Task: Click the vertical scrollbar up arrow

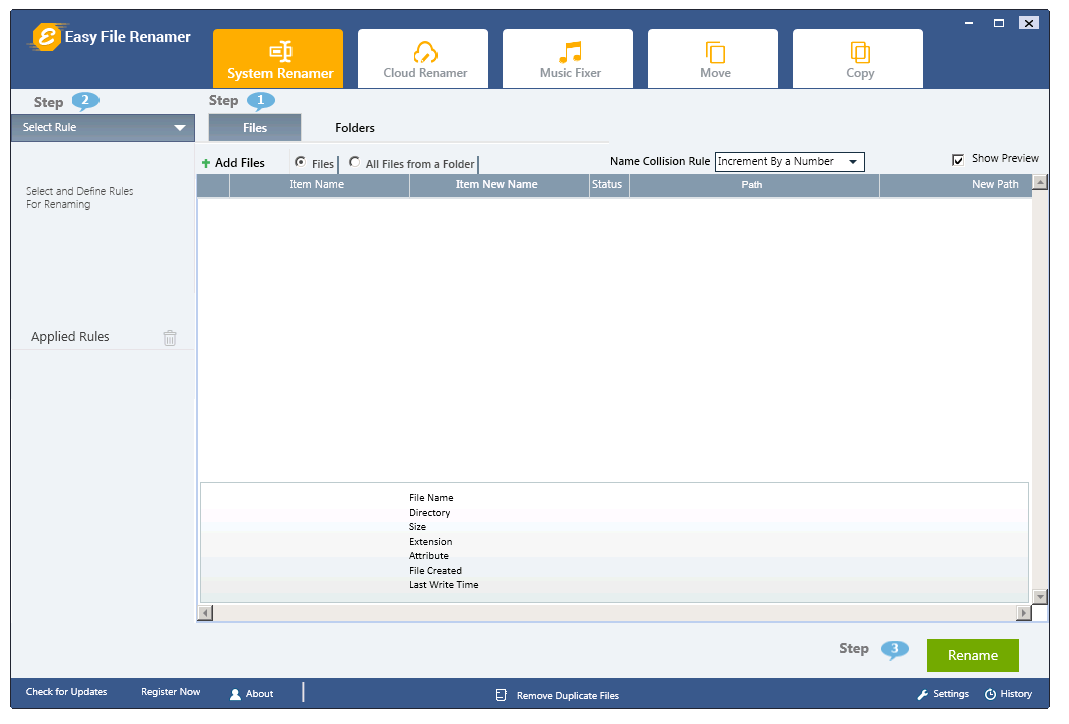Action: (x=1040, y=182)
